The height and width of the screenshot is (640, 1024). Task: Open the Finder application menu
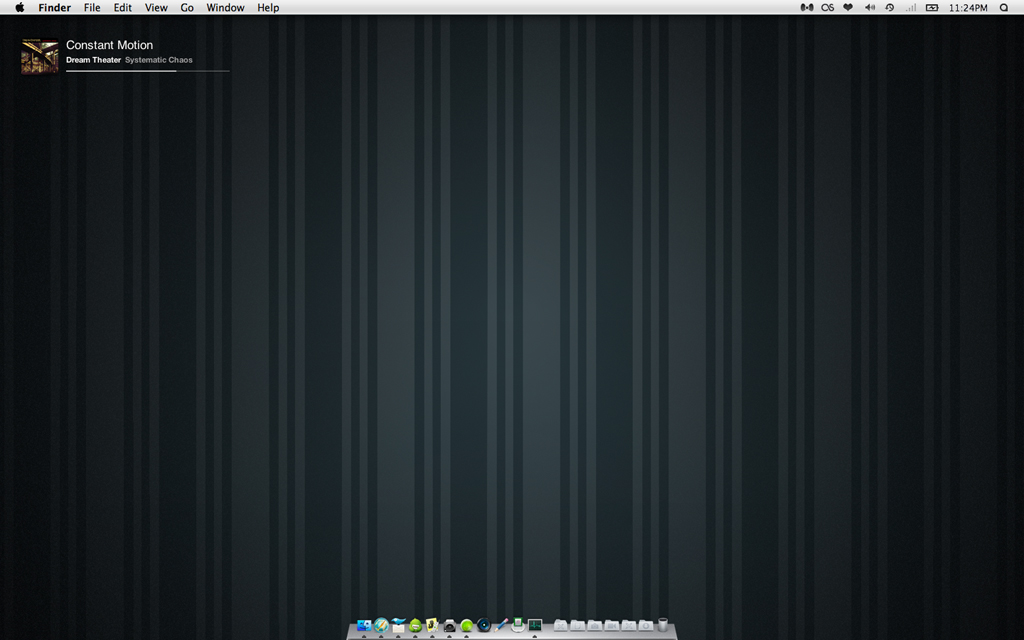click(x=54, y=8)
